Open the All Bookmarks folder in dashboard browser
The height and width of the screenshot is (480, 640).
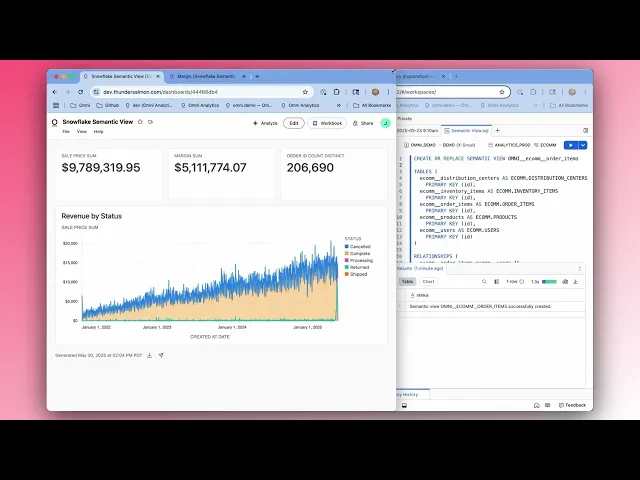pyautogui.click(x=372, y=105)
